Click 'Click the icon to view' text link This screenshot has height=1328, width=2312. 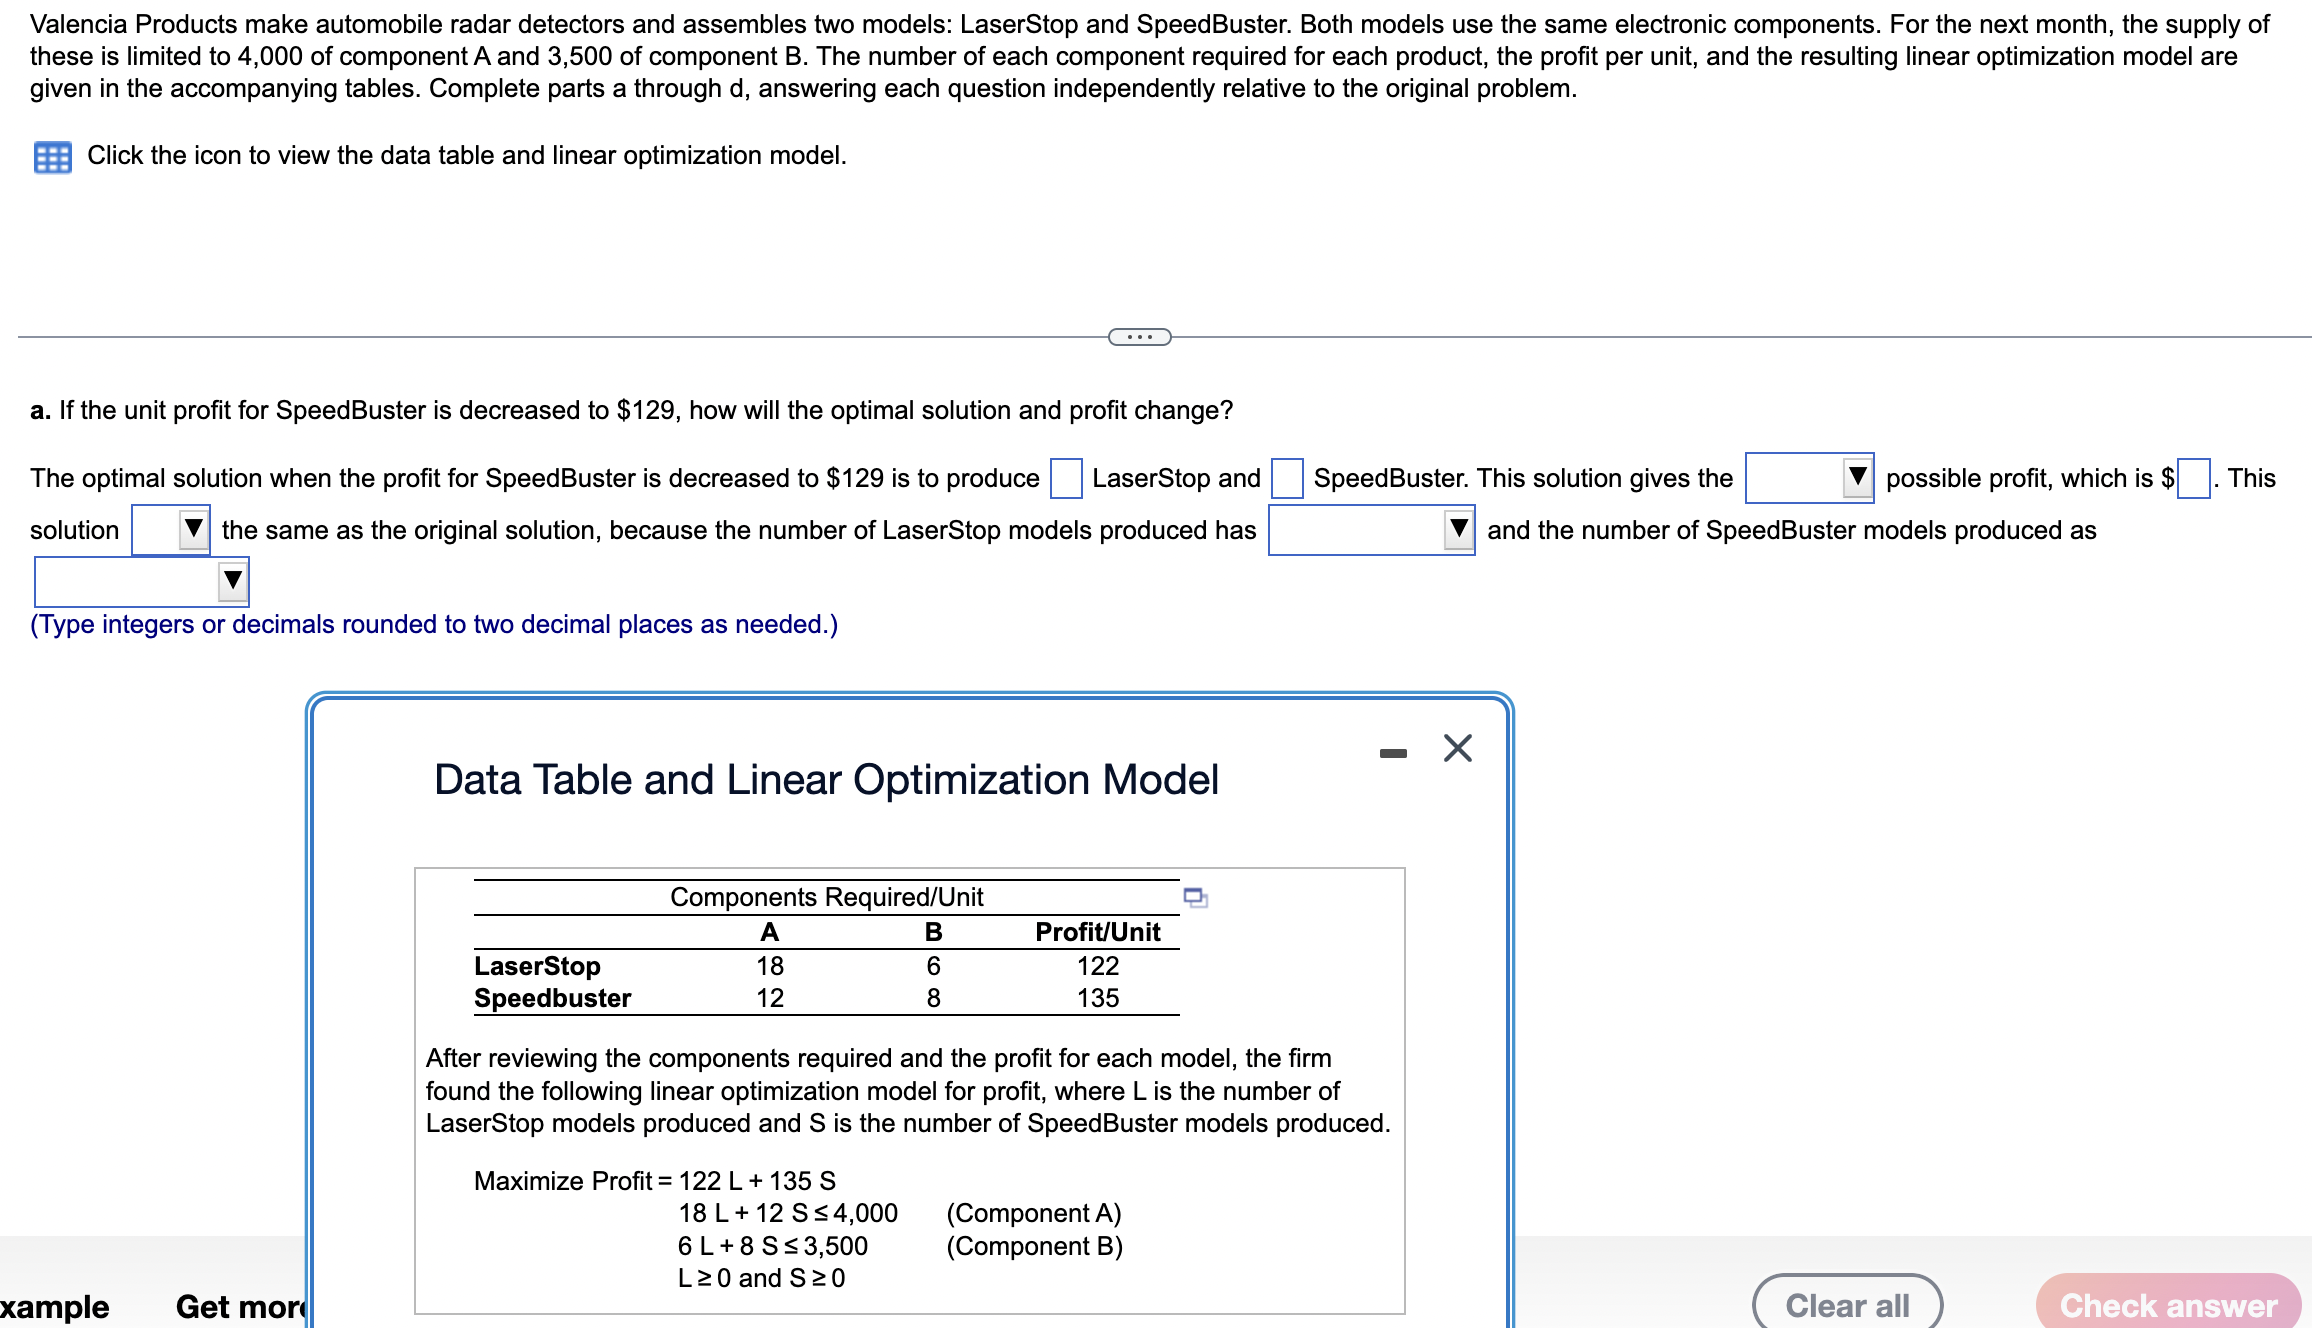[466, 155]
